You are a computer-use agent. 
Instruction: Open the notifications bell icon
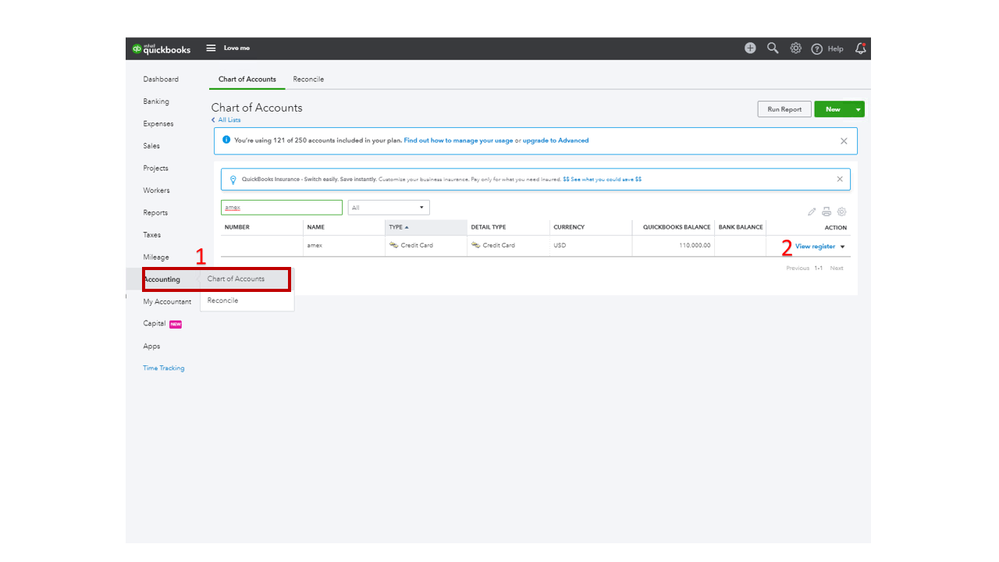[861, 48]
